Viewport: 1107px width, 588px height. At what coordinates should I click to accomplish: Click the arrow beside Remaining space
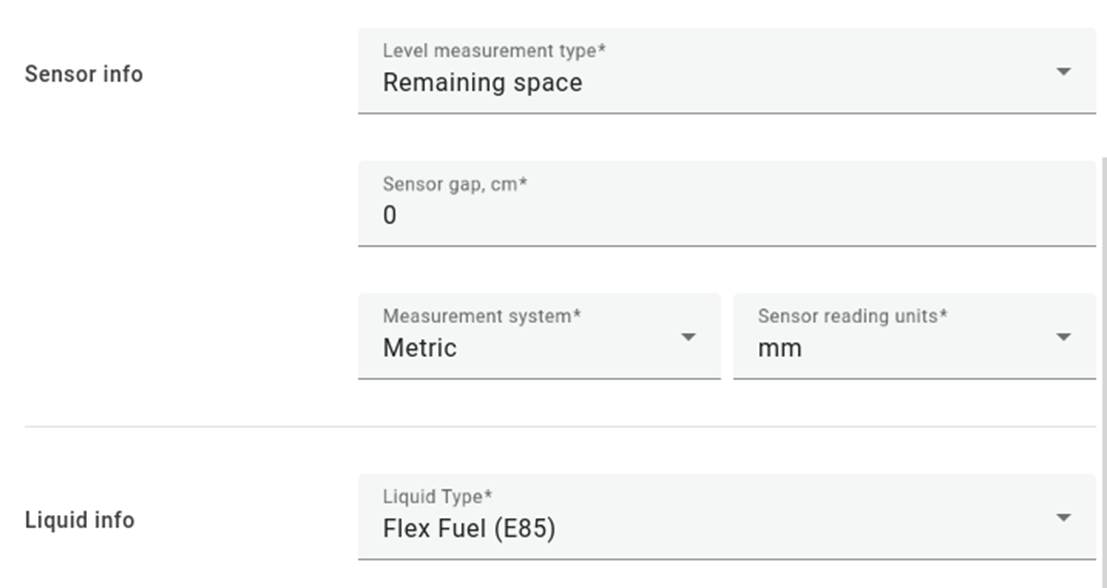(x=1063, y=71)
